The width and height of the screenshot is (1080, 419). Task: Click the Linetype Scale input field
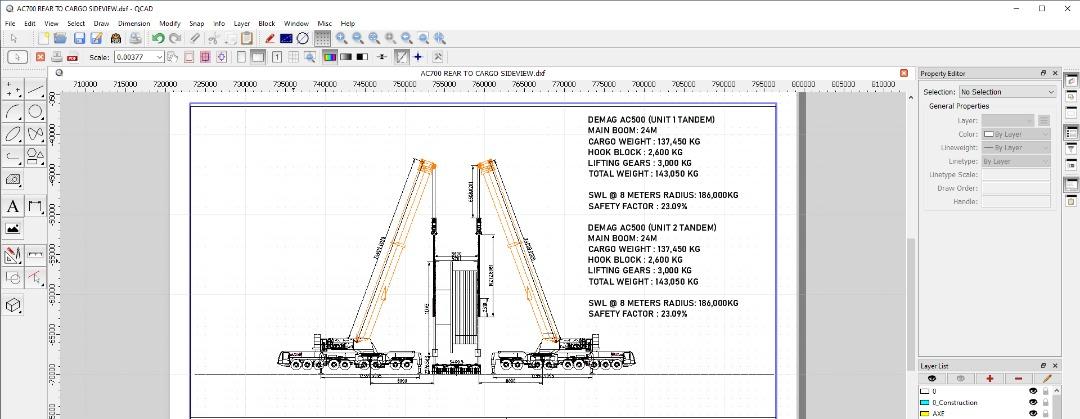tap(1017, 174)
